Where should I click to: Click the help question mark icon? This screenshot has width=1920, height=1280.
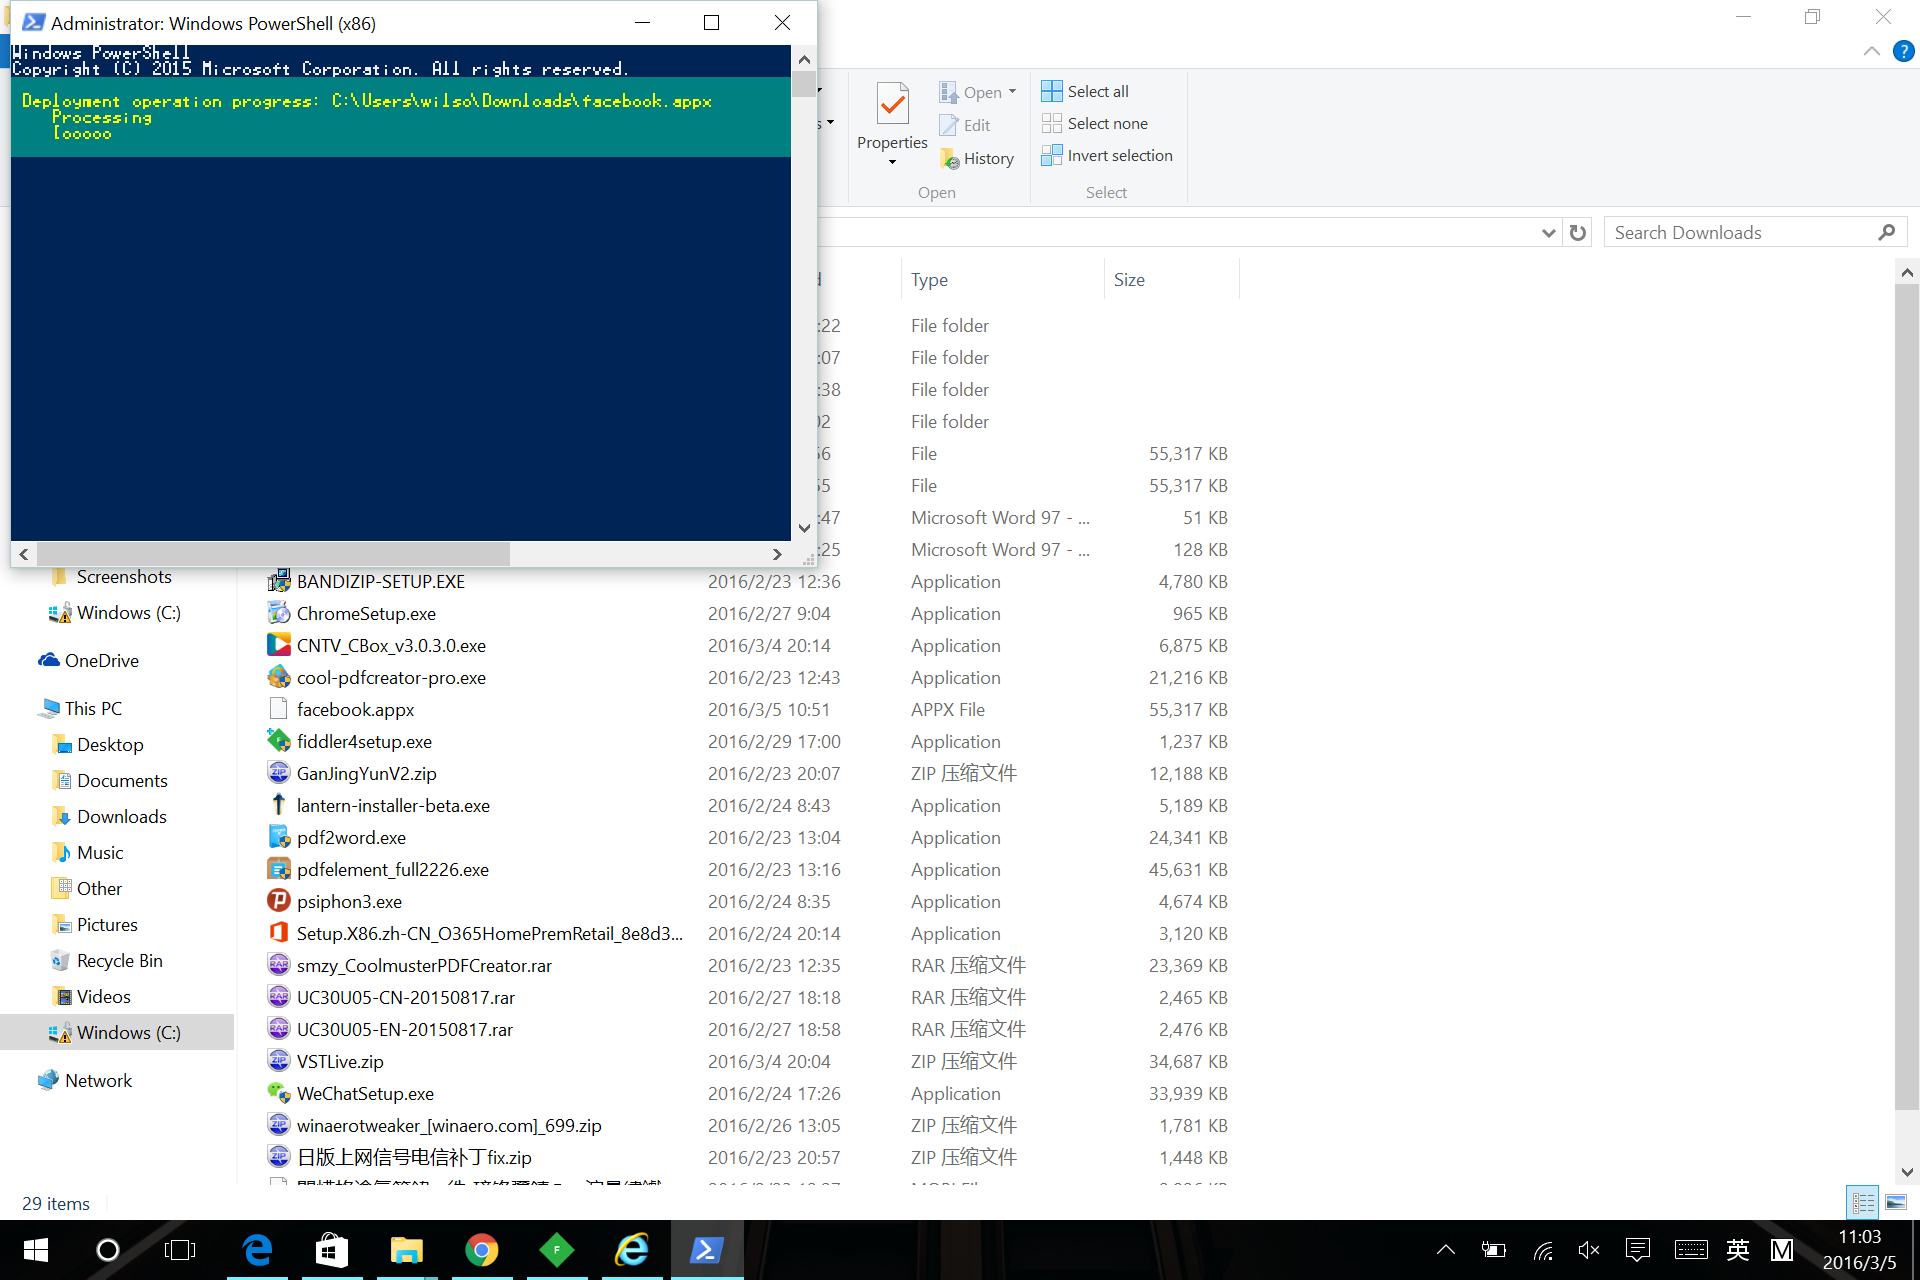click(x=1903, y=51)
